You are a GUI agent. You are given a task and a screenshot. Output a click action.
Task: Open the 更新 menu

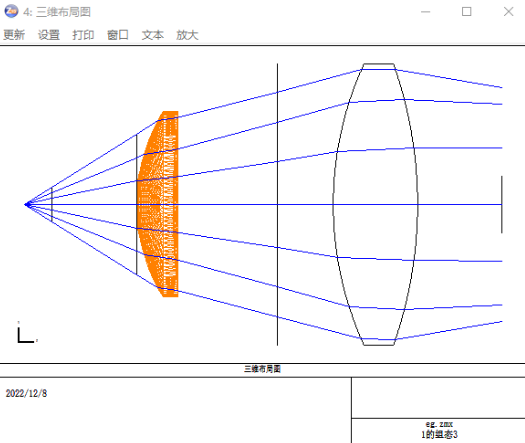[14, 35]
